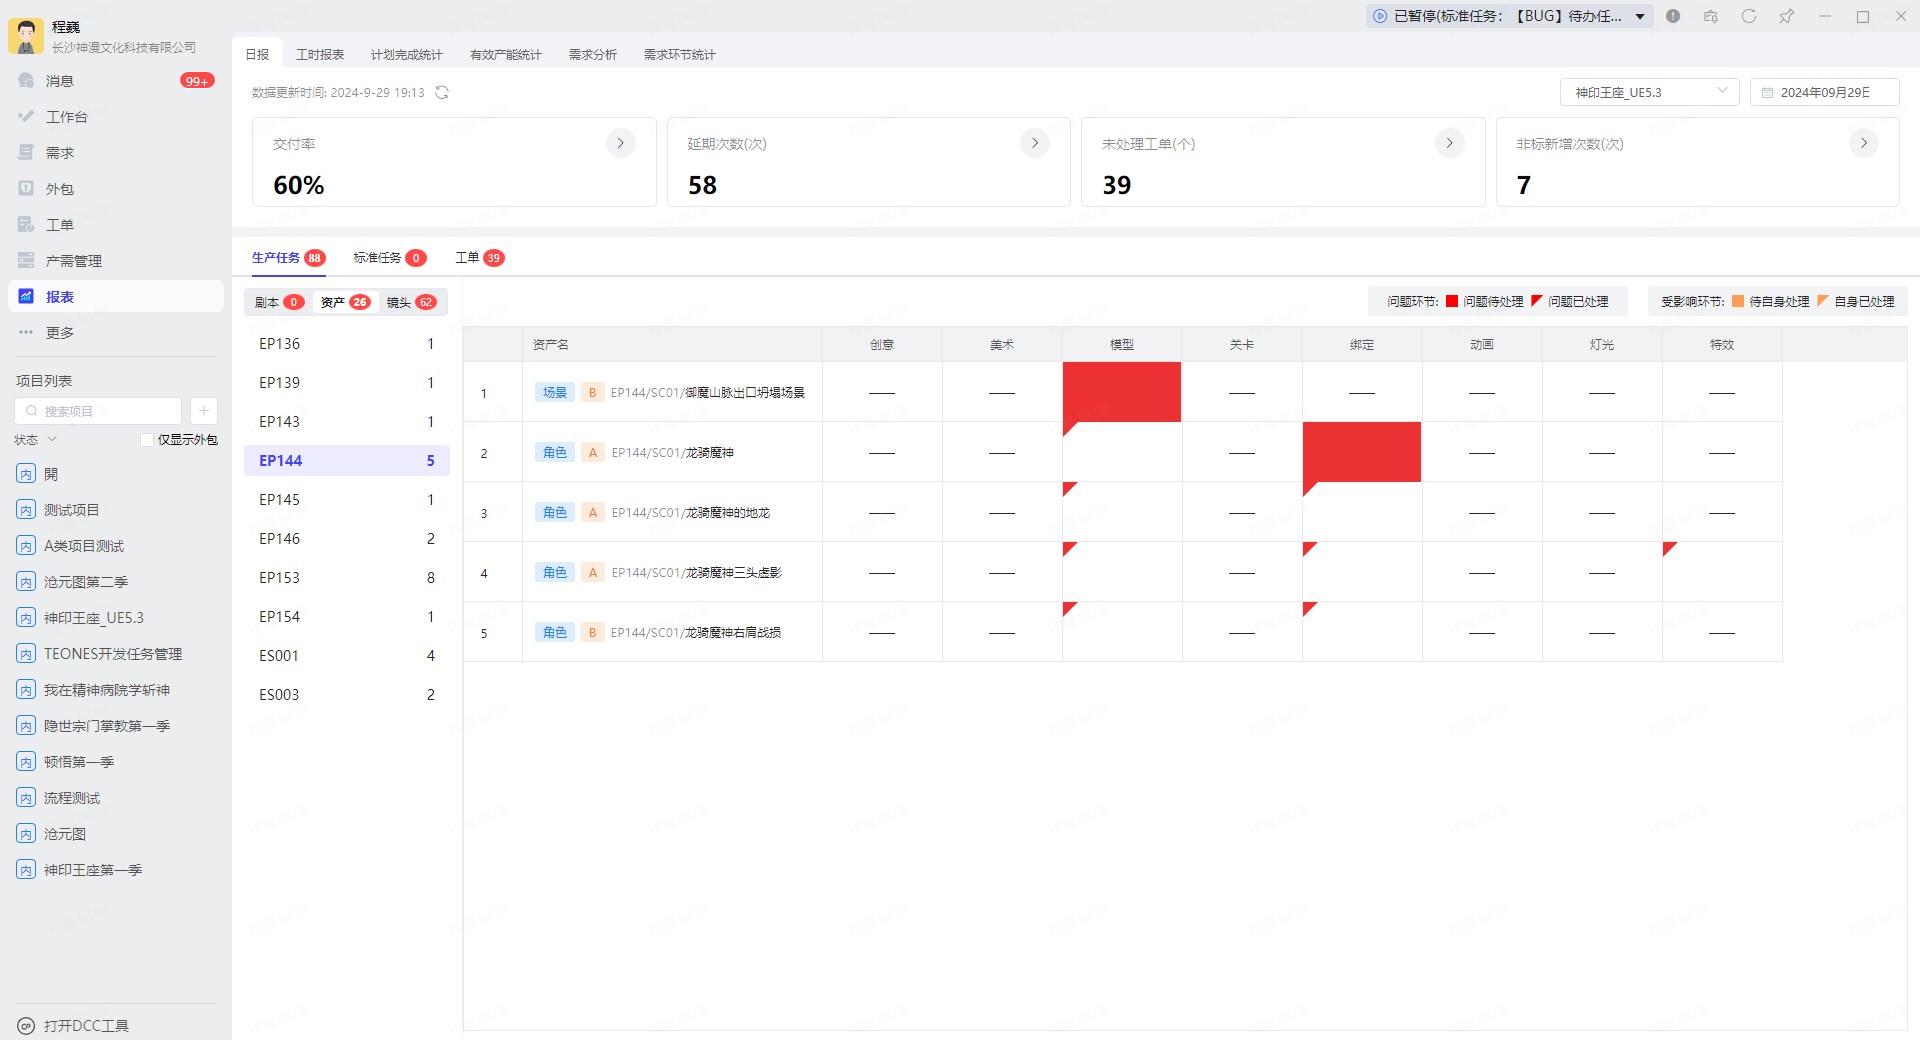Click the 打开DCC工具 icon at bottom left
Screen dimensions: 1920x1040
(x=26, y=1026)
